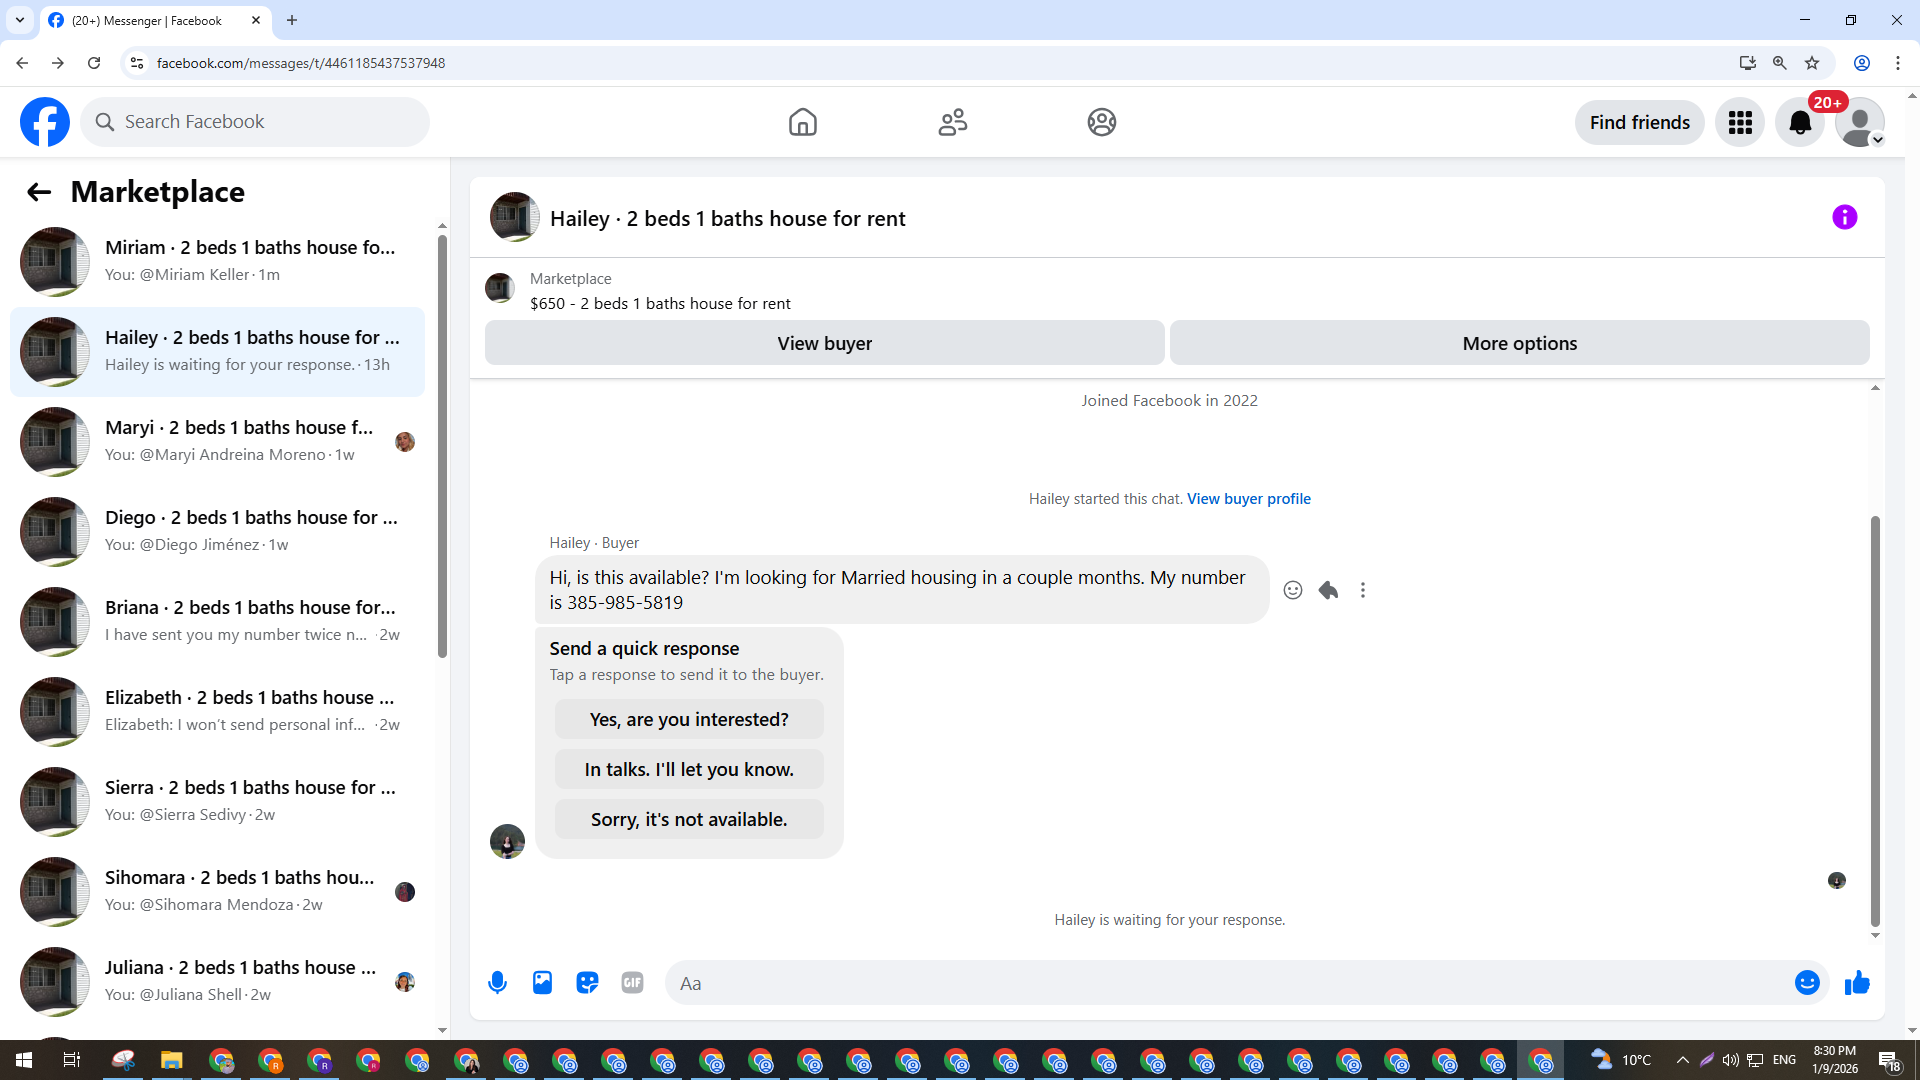This screenshot has height=1080, width=1920.
Task: Open Facebook notifications bell
Action: pyautogui.click(x=1800, y=122)
